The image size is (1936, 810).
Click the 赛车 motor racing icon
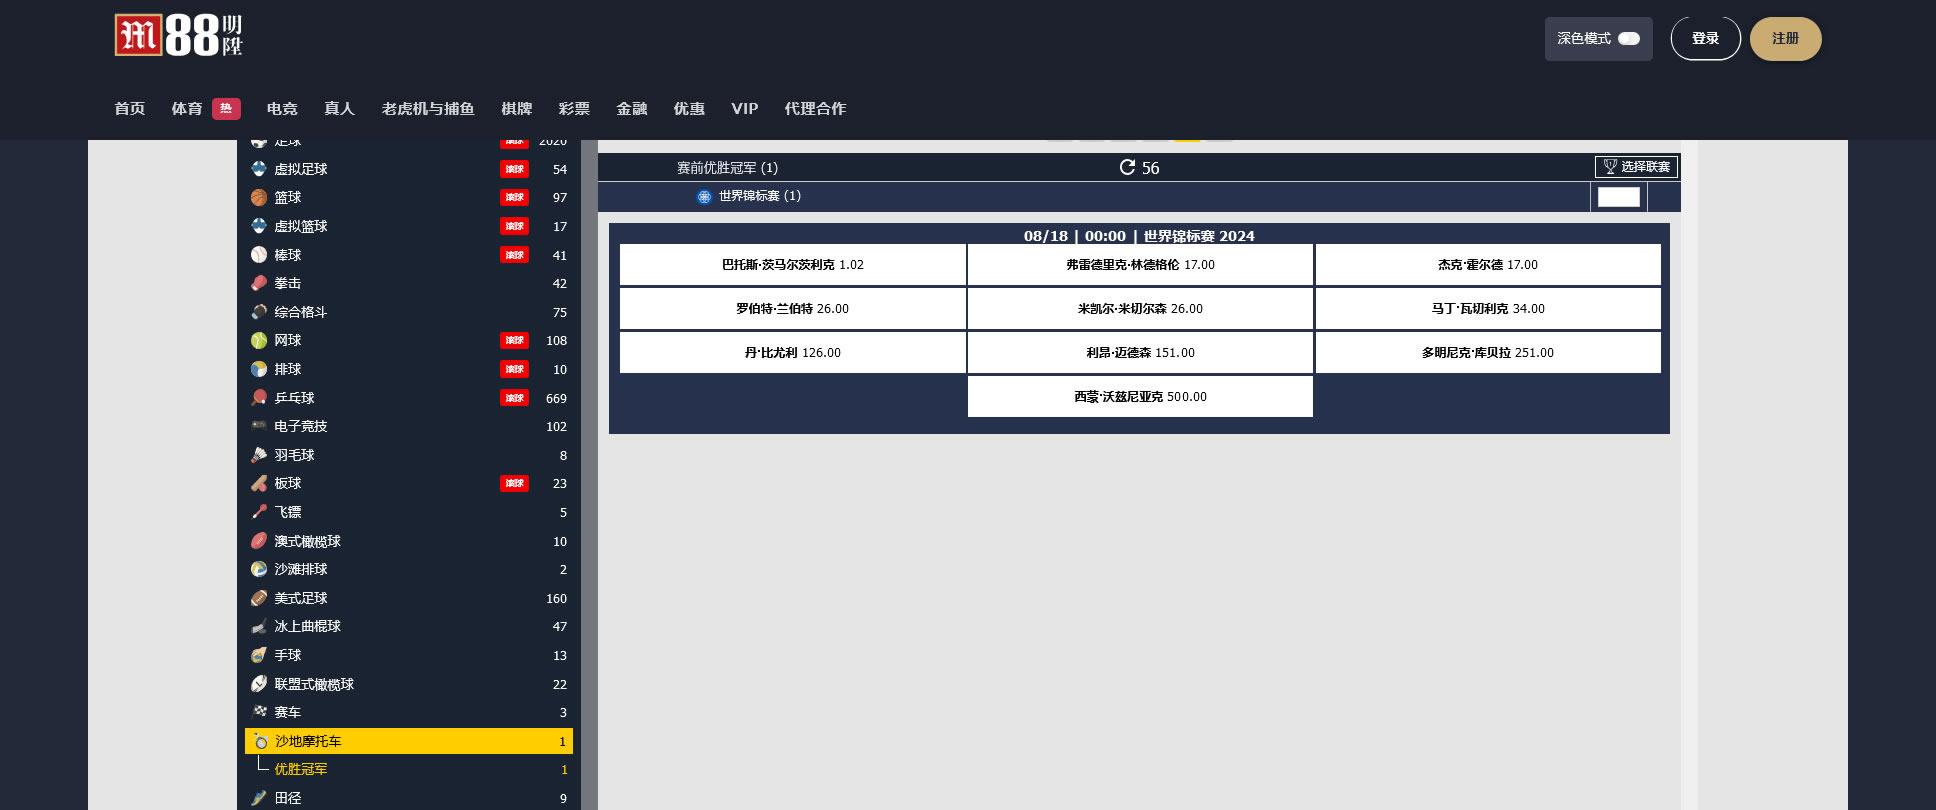[x=259, y=712]
